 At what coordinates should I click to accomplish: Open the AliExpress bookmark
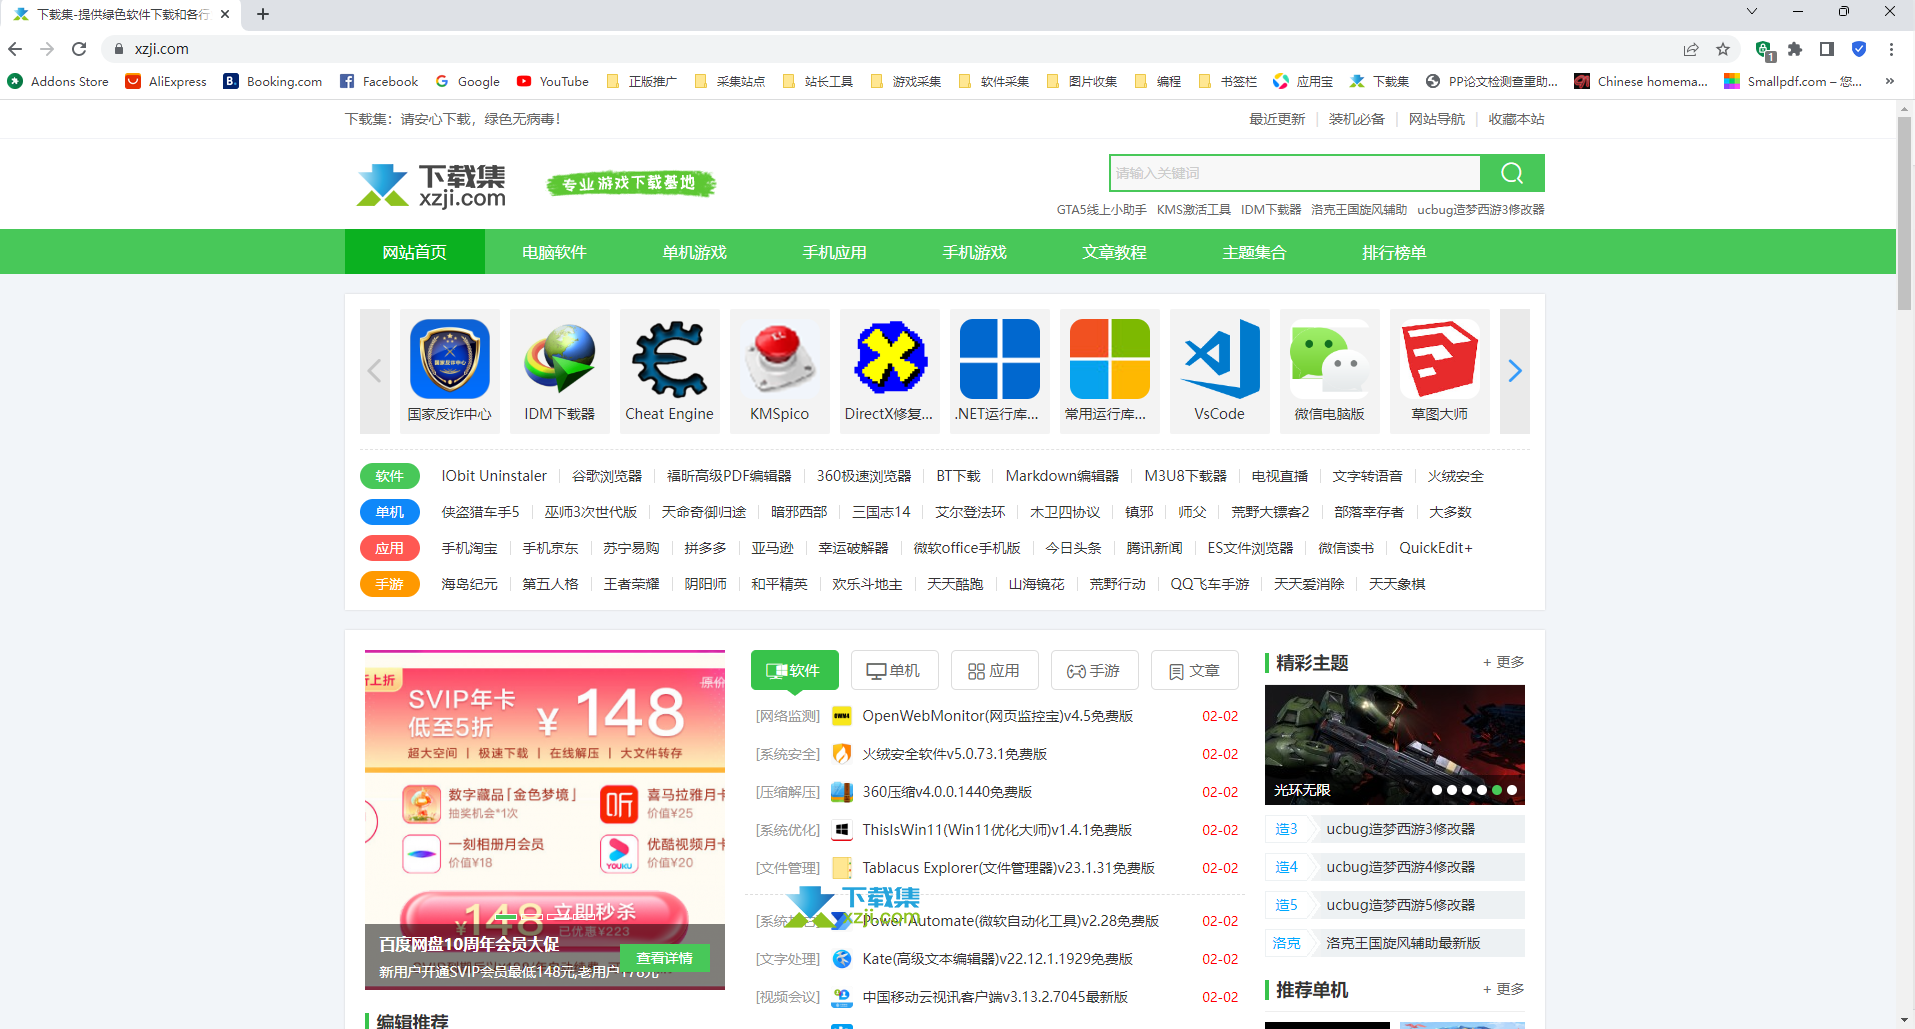[x=165, y=81]
